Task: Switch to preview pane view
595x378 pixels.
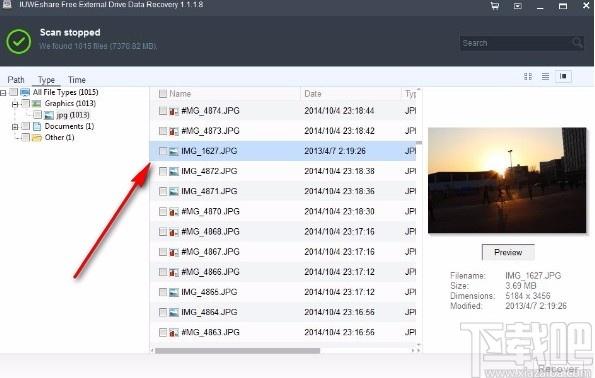Action: point(564,76)
